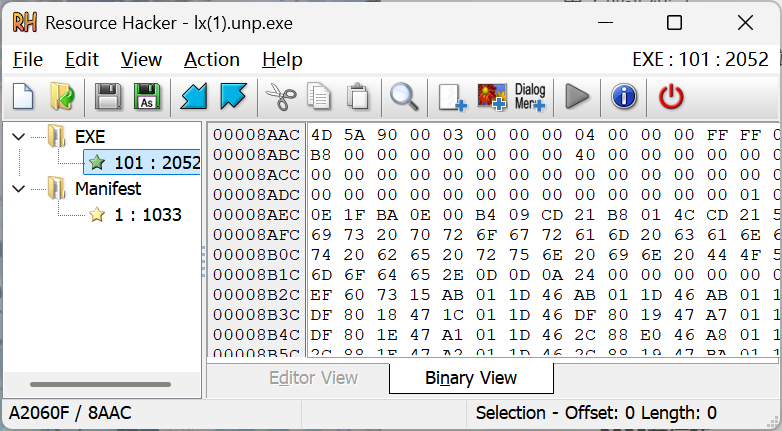This screenshot has height=431, width=782.
Task: Click offset 00008AFC in hex view
Action: [256, 234]
